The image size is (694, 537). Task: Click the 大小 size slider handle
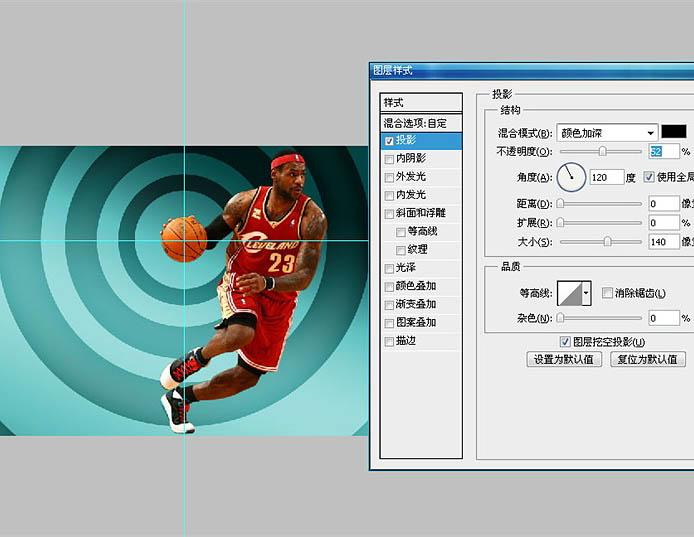[x=608, y=241]
